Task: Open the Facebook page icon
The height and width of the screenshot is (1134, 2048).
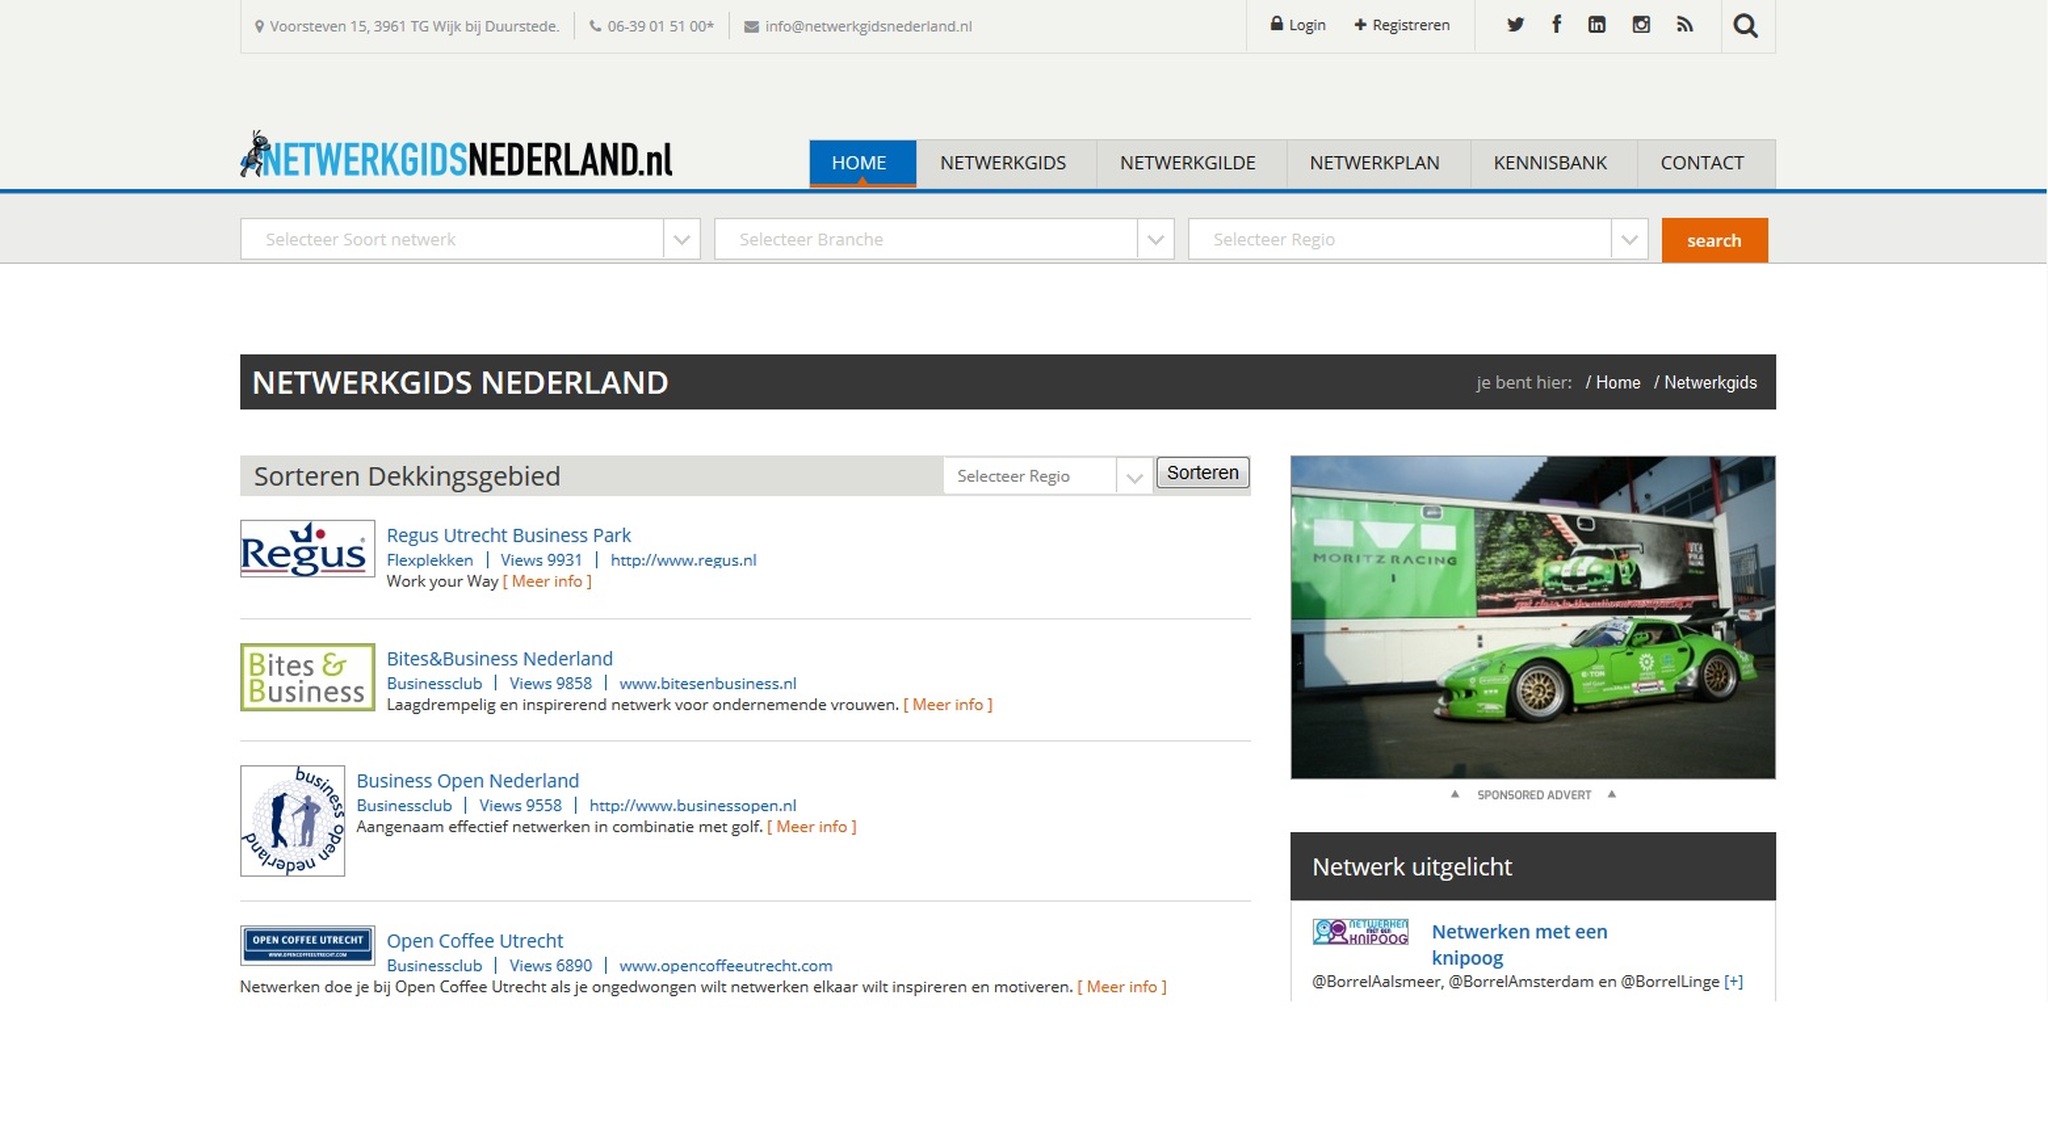Action: coord(1556,25)
